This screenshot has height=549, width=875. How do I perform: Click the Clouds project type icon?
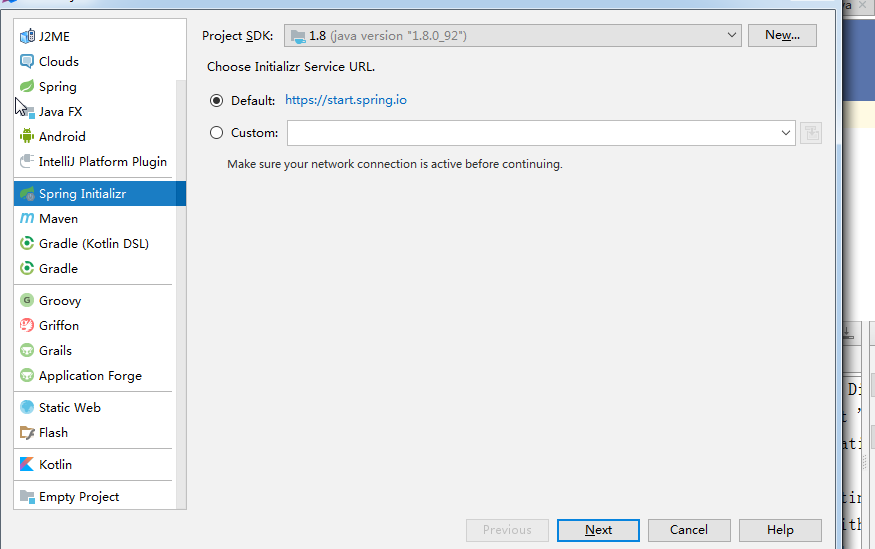click(27, 61)
